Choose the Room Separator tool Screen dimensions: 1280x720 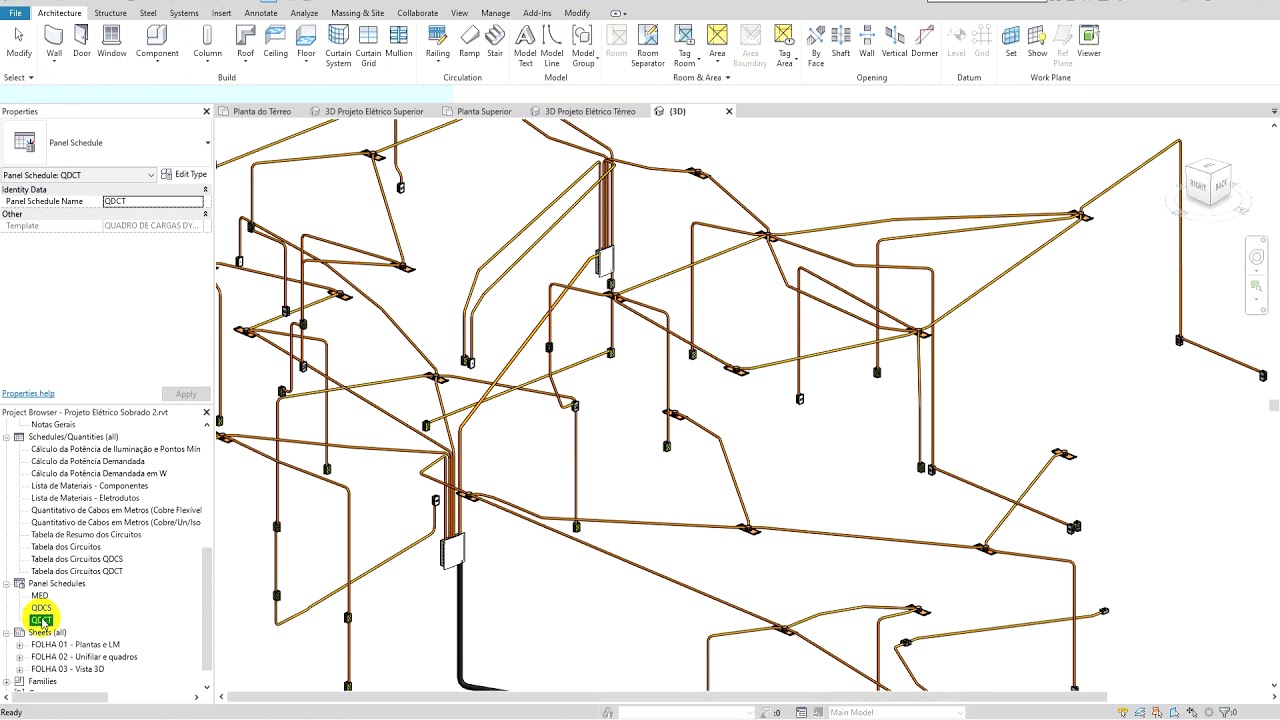[648, 47]
